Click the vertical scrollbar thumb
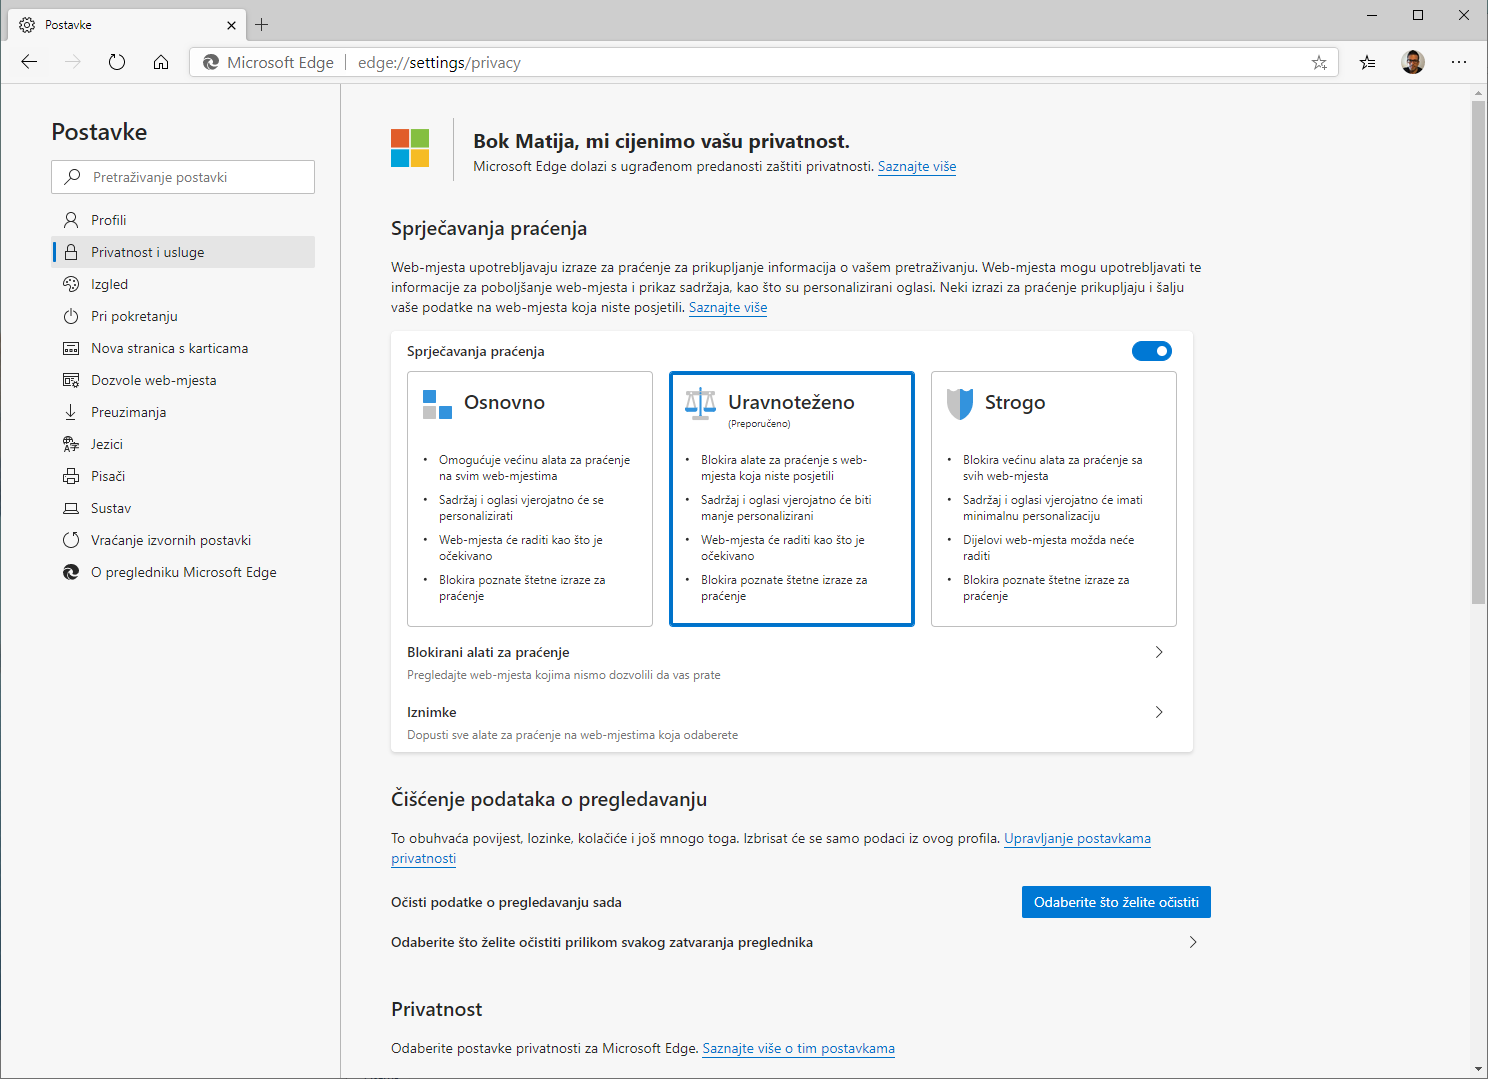The image size is (1488, 1079). point(1478,352)
